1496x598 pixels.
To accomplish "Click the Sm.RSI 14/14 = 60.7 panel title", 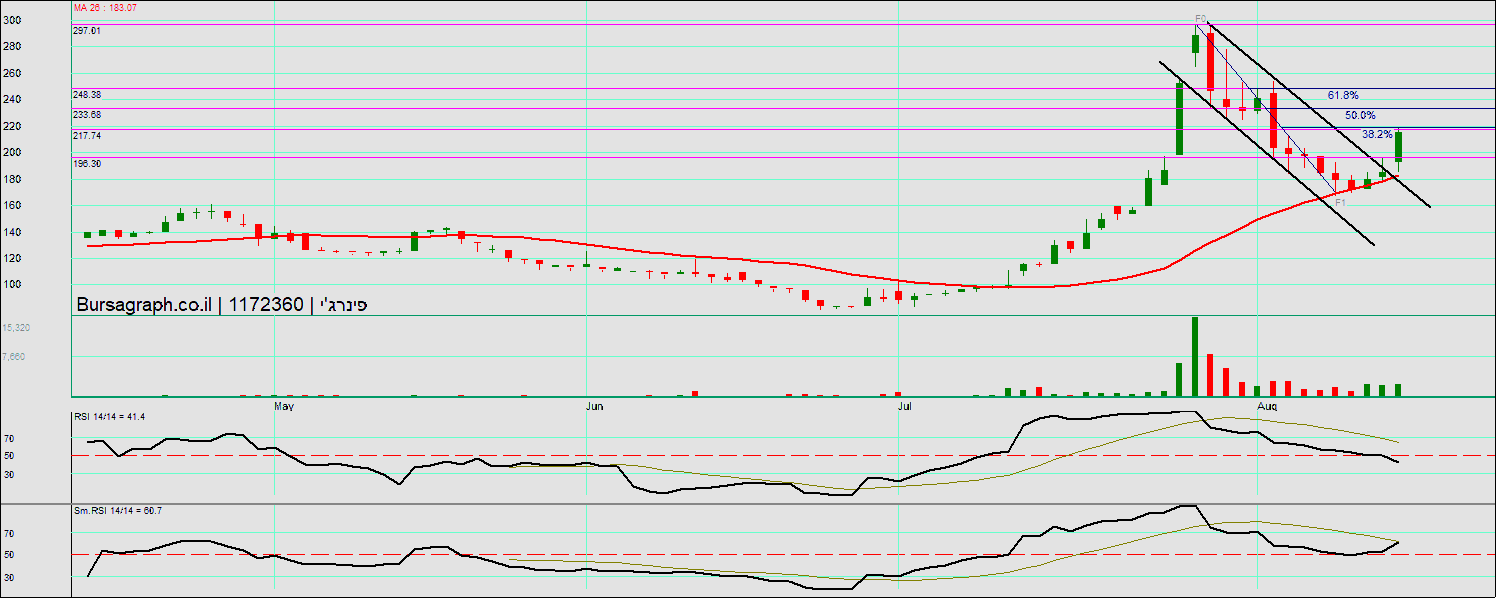I will 117,511.
